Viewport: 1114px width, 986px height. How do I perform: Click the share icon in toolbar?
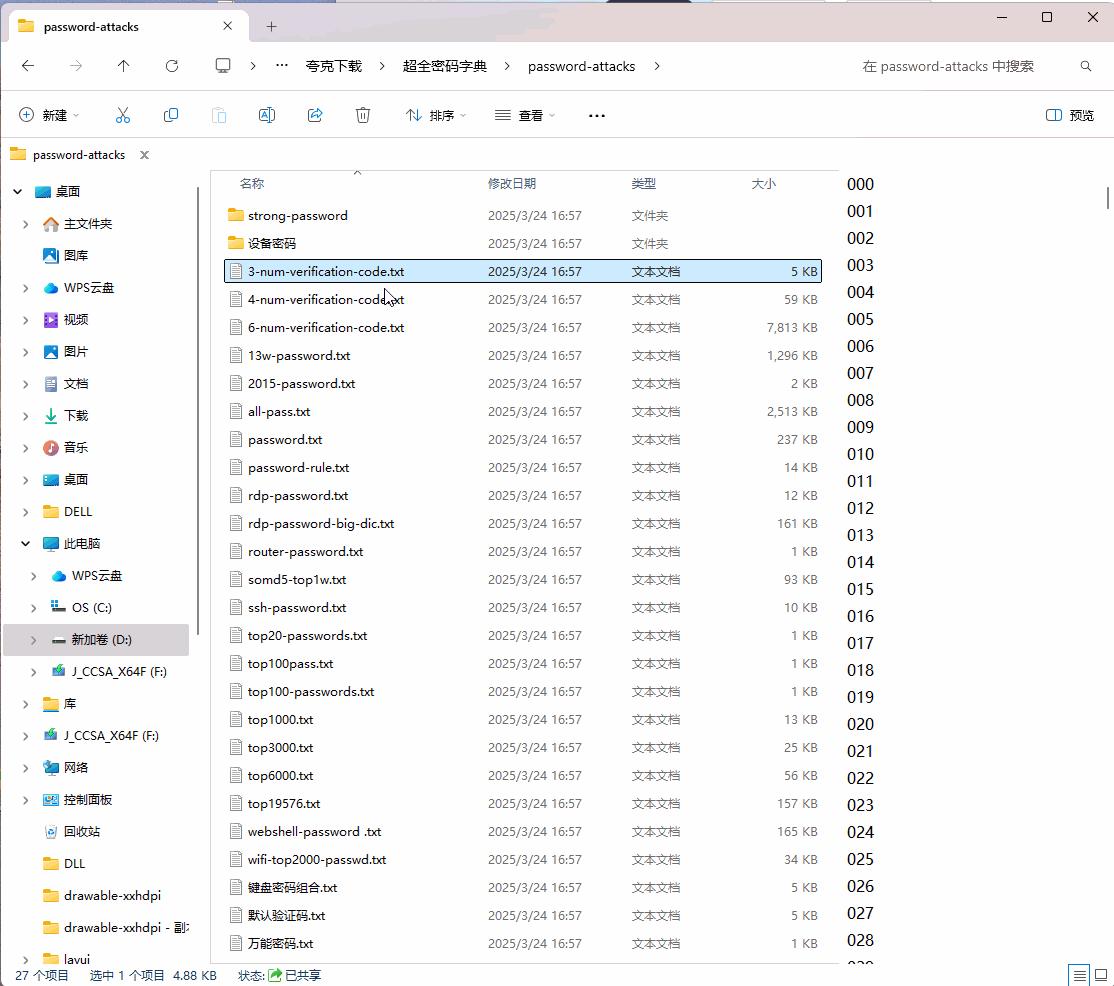(x=315, y=115)
